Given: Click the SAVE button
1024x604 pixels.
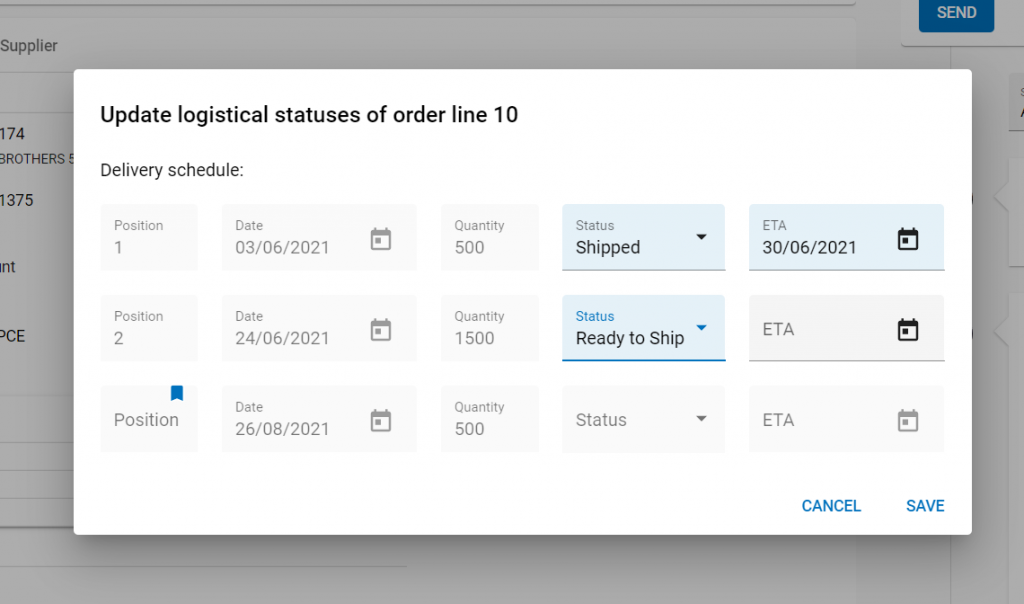Looking at the screenshot, I should click(x=925, y=506).
